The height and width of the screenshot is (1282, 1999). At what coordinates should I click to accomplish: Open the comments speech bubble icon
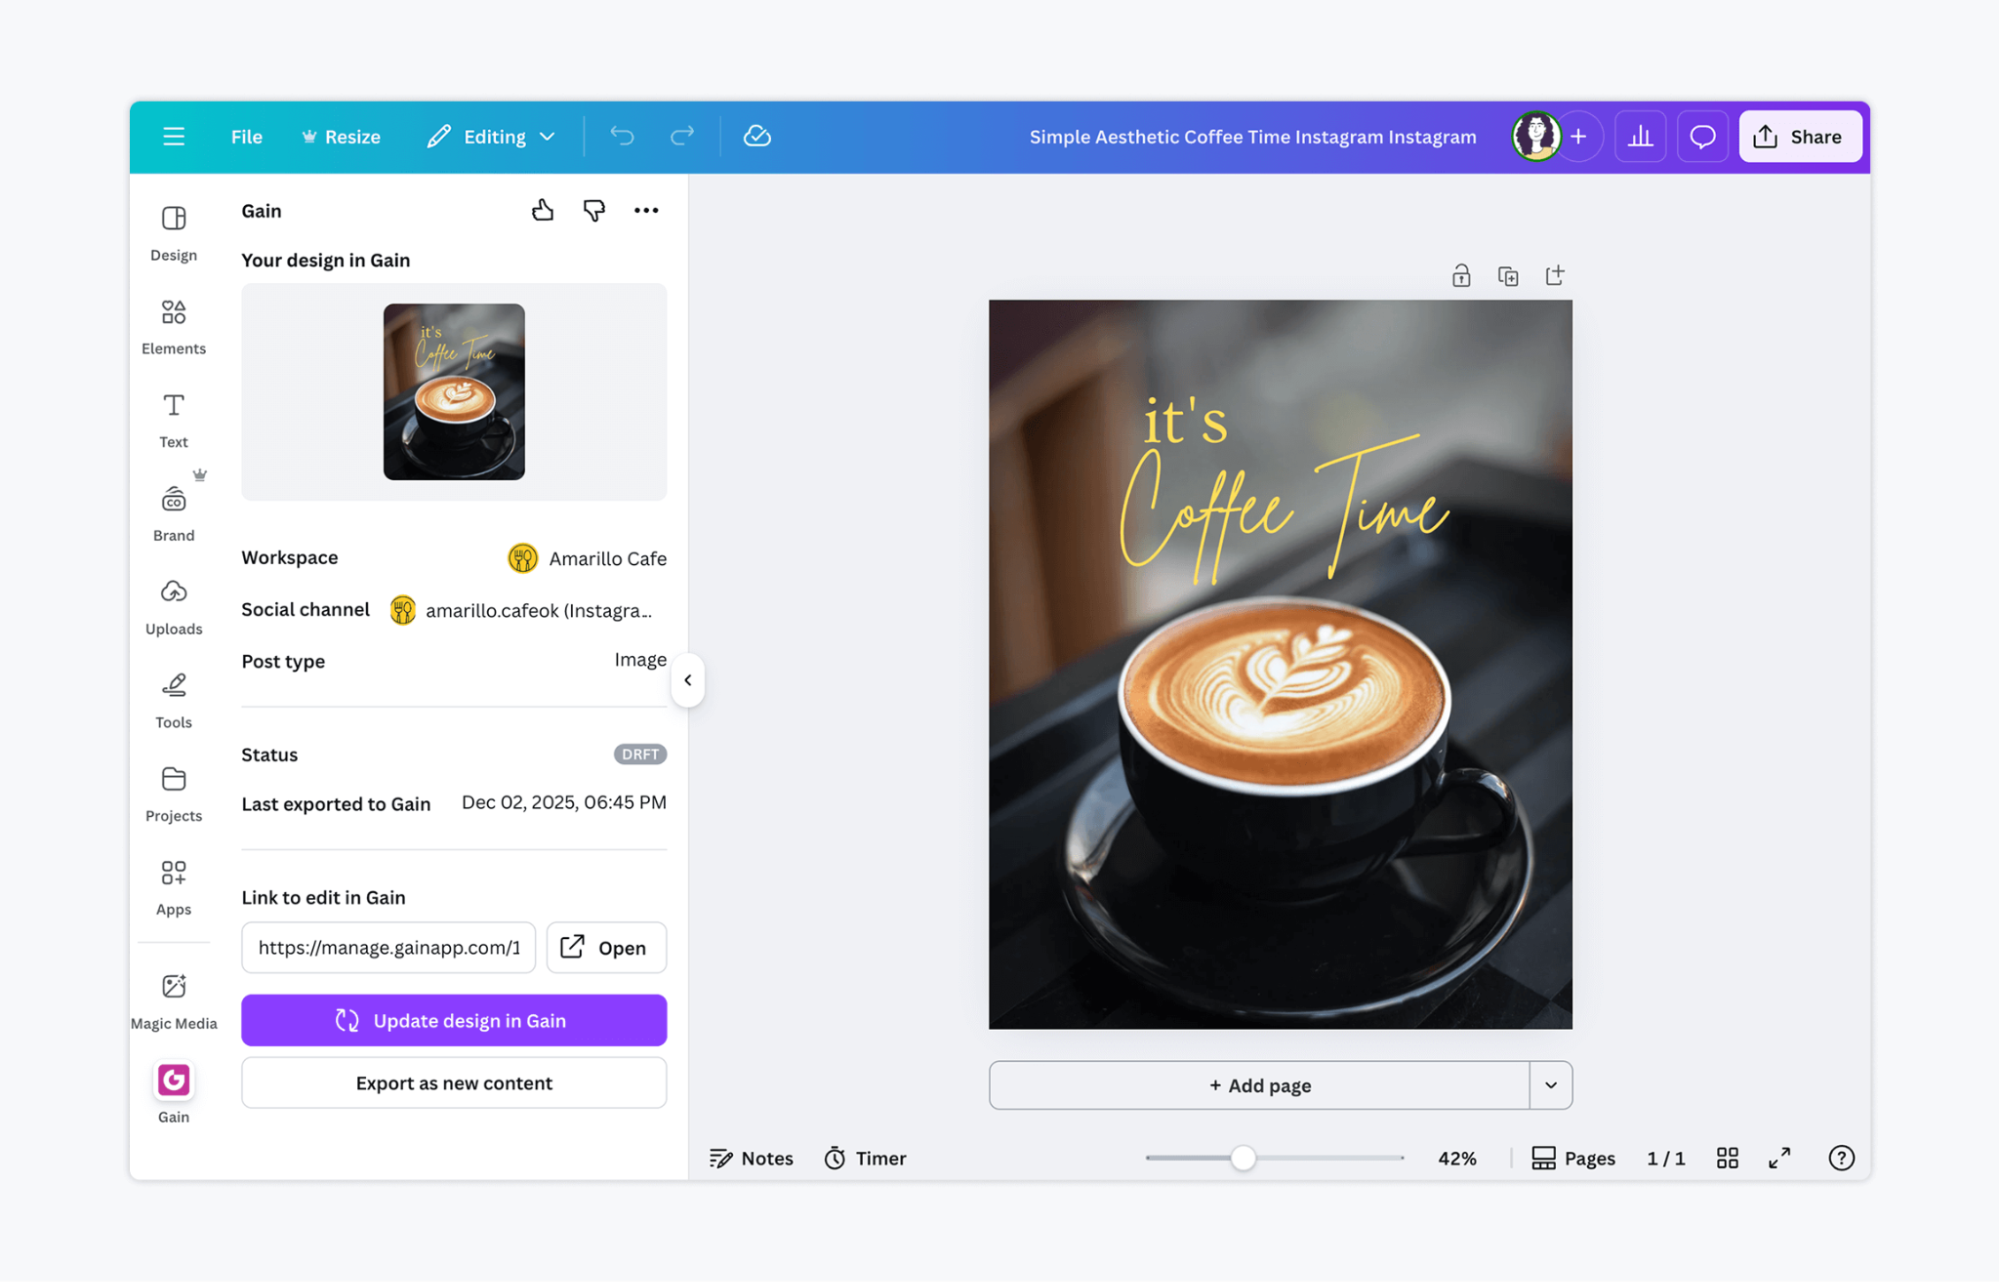[1702, 136]
